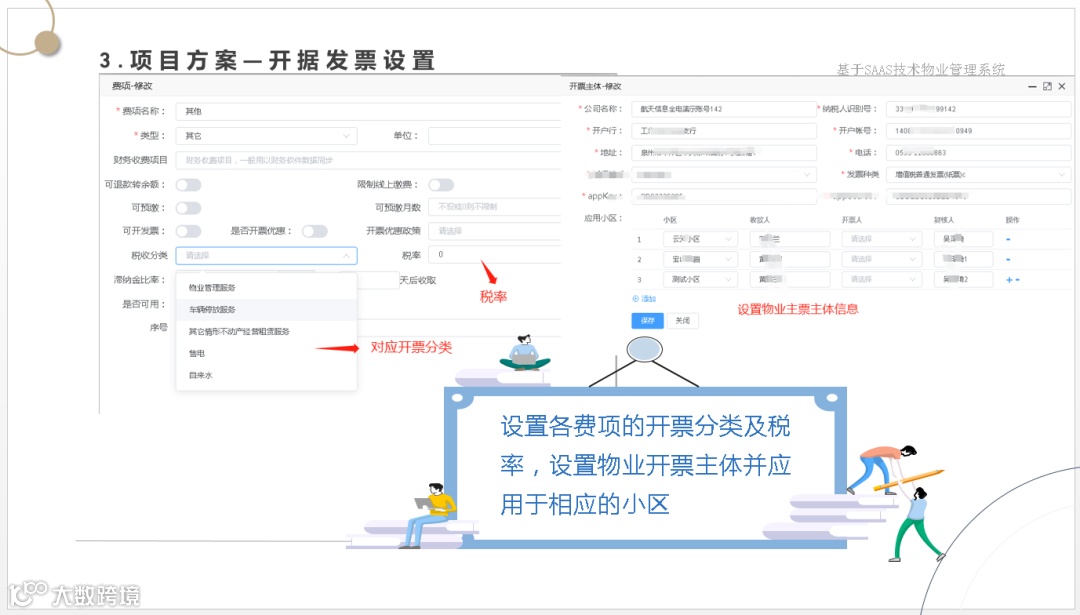This screenshot has height=615, width=1080.
Task: Open the 测试小区 dropdown in row 3
Action: (x=700, y=280)
